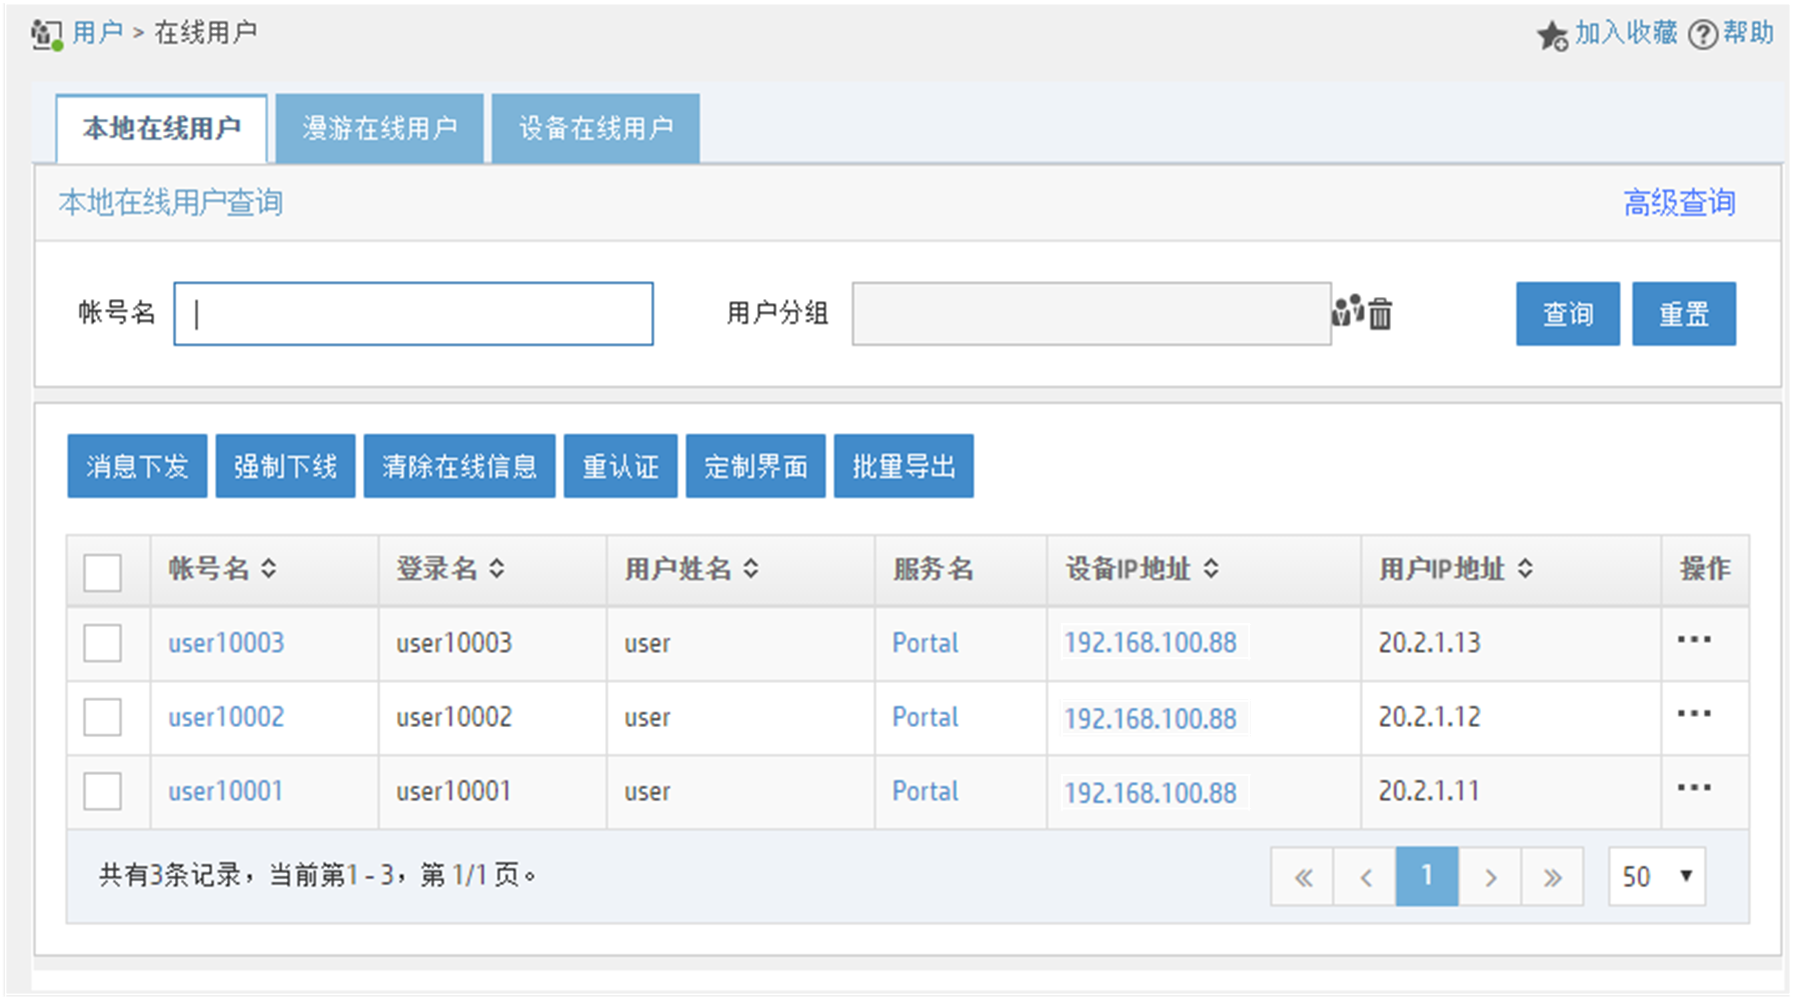The image size is (1796, 1002).
Task: Click the 强制下线 button
Action: click(286, 466)
